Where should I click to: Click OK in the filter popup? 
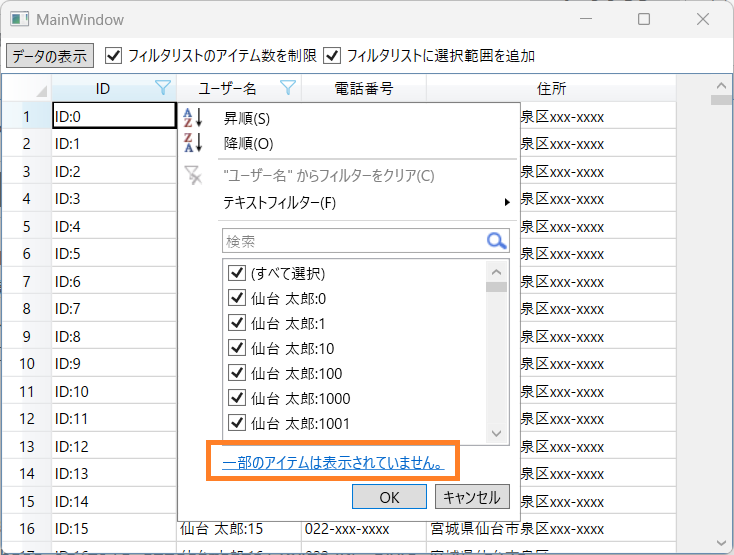[x=389, y=497]
